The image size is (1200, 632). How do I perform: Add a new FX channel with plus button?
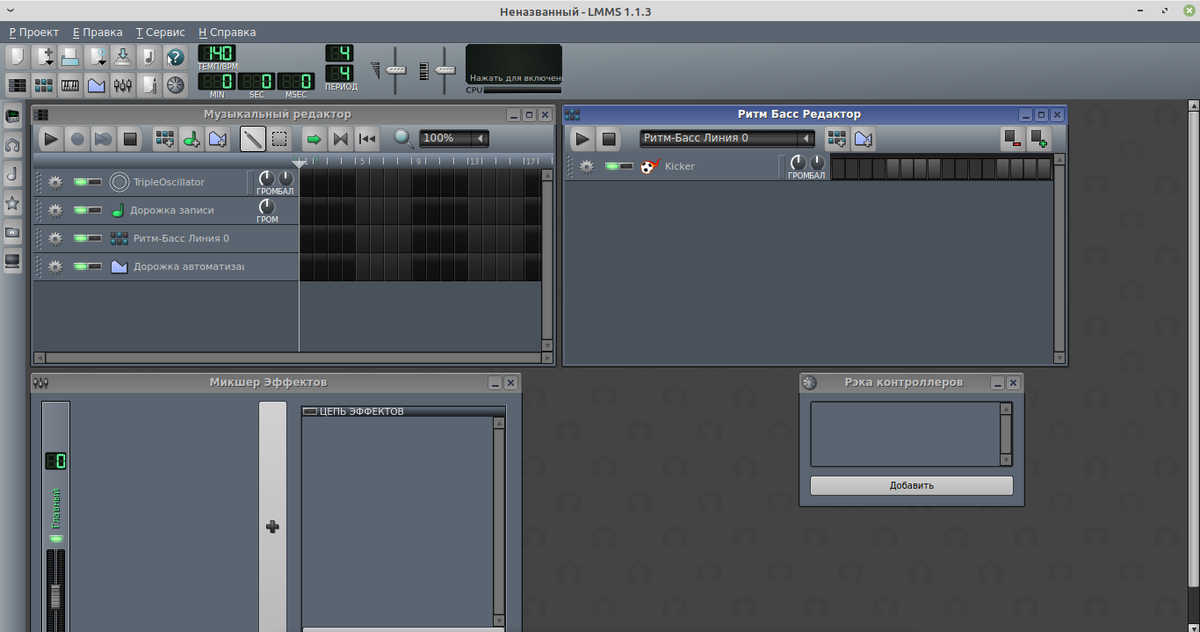click(272, 527)
